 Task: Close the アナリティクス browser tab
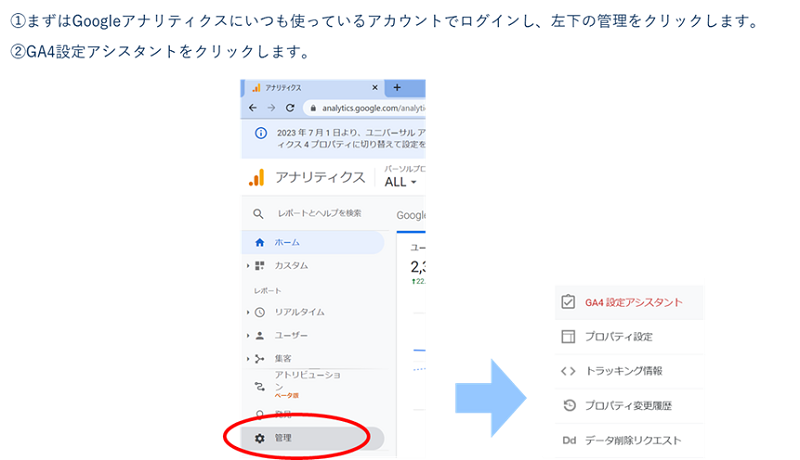tap(375, 88)
